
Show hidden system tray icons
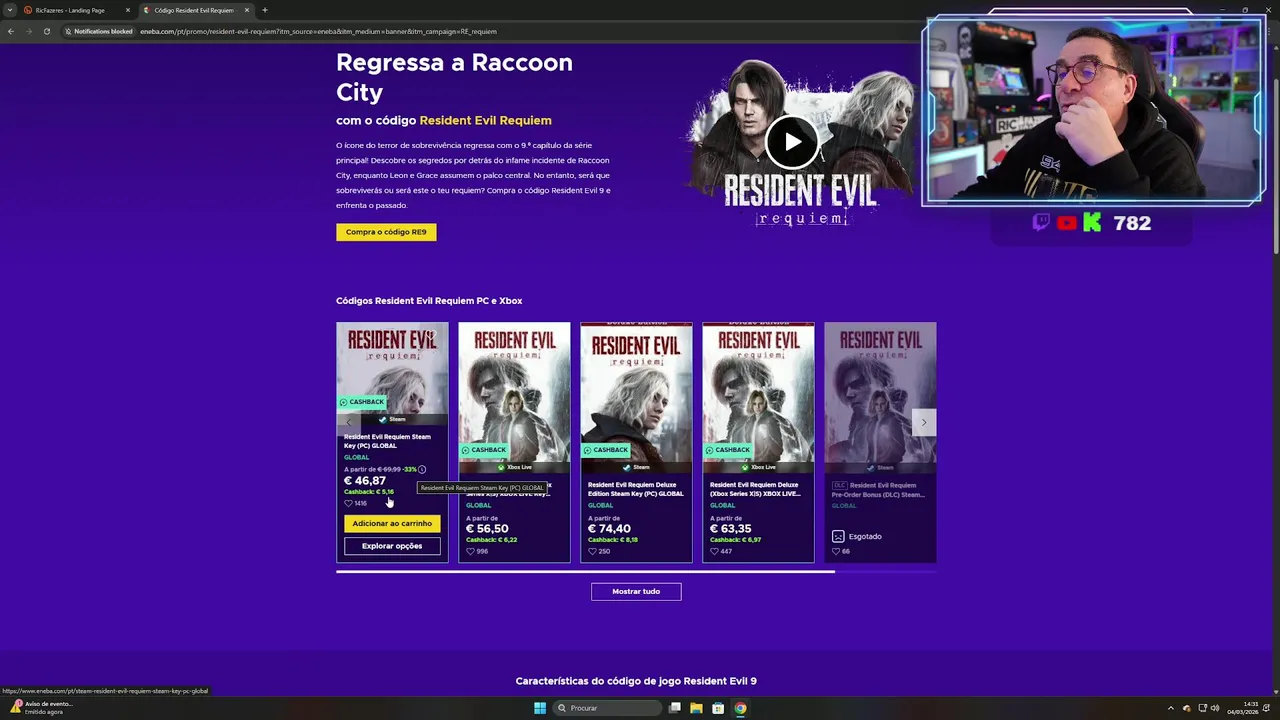[x=1171, y=708]
